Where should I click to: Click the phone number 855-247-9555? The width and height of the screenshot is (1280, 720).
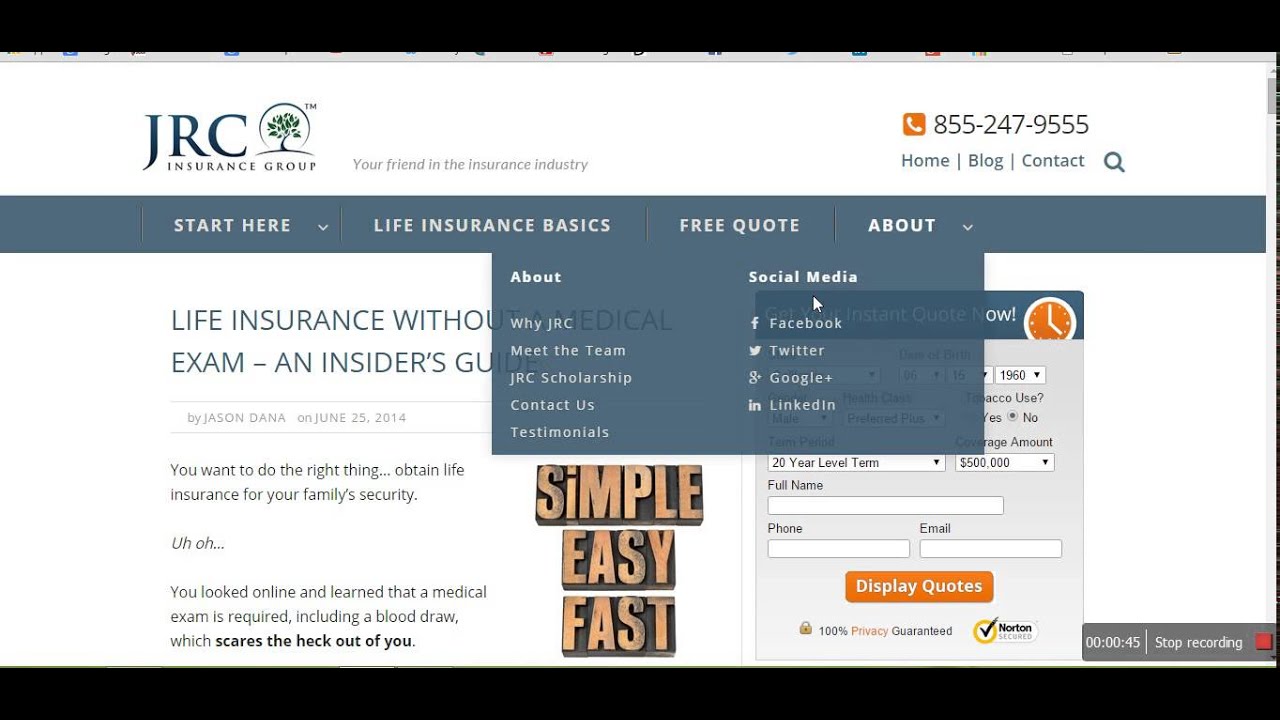coord(1011,124)
